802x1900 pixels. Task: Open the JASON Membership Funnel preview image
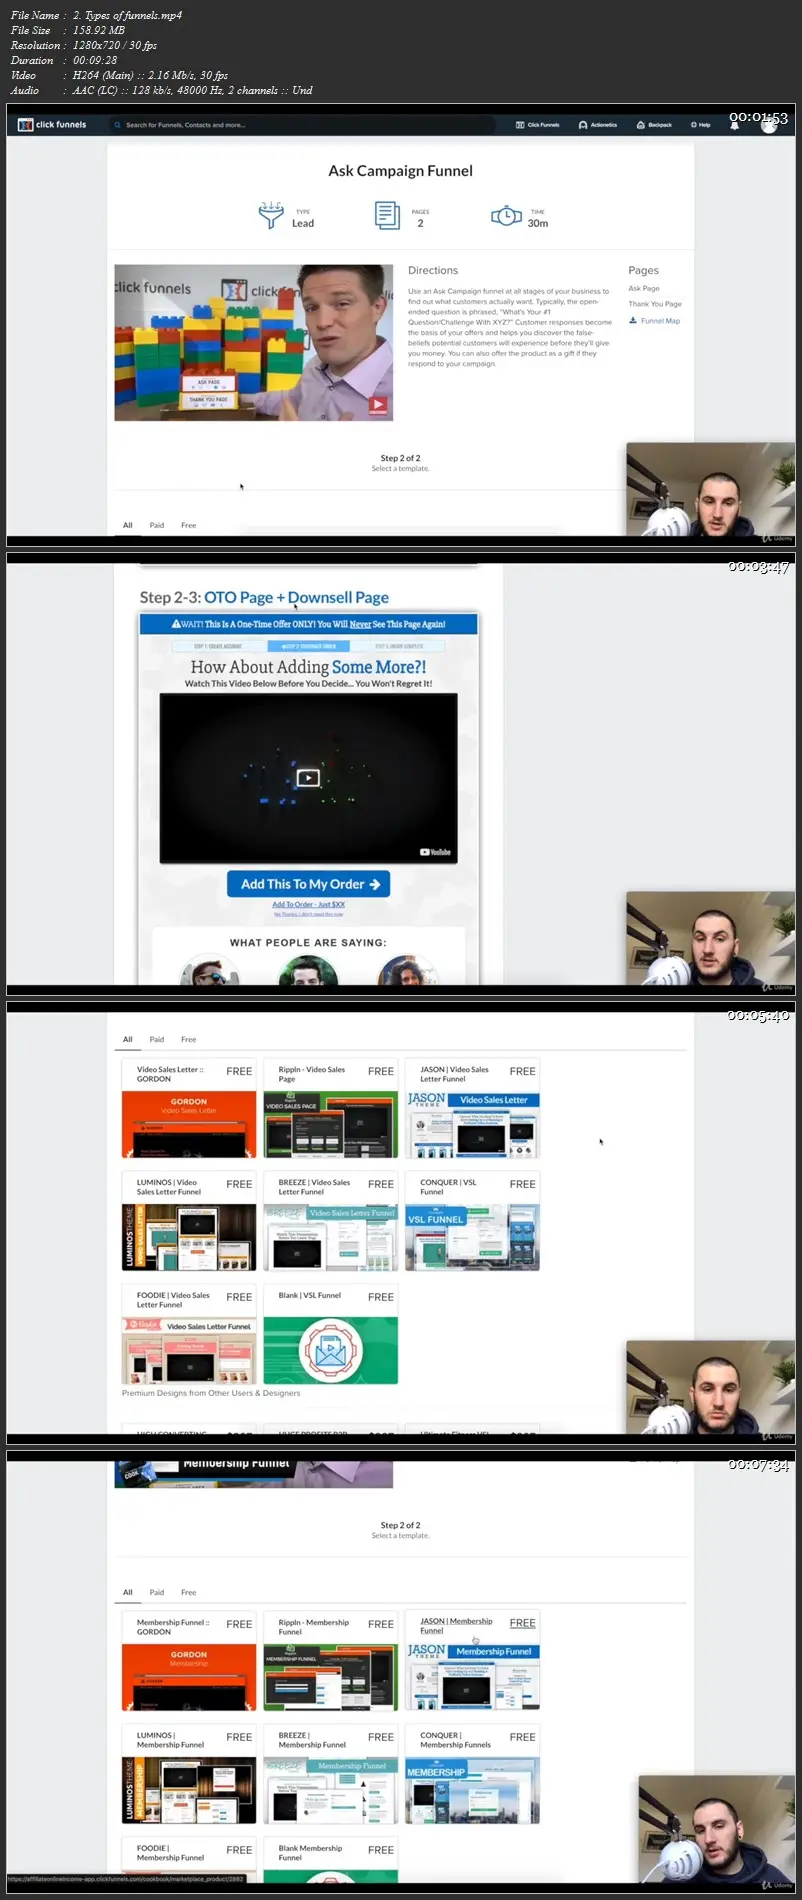tap(473, 1676)
